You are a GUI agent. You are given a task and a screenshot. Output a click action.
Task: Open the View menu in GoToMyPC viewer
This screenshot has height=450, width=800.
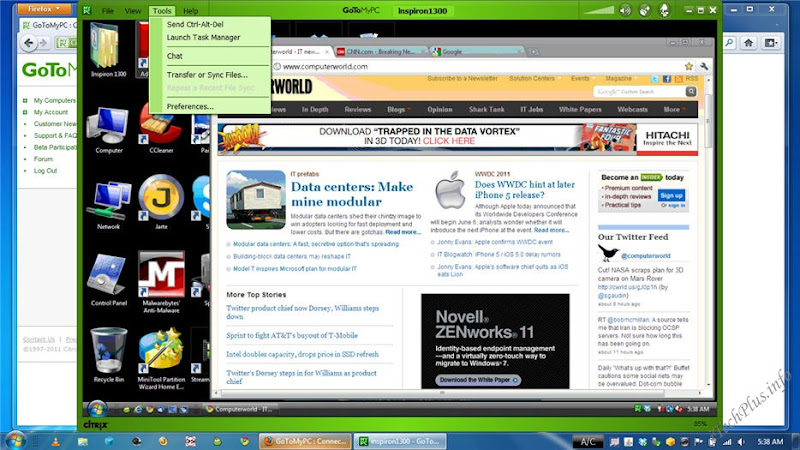[x=133, y=11]
